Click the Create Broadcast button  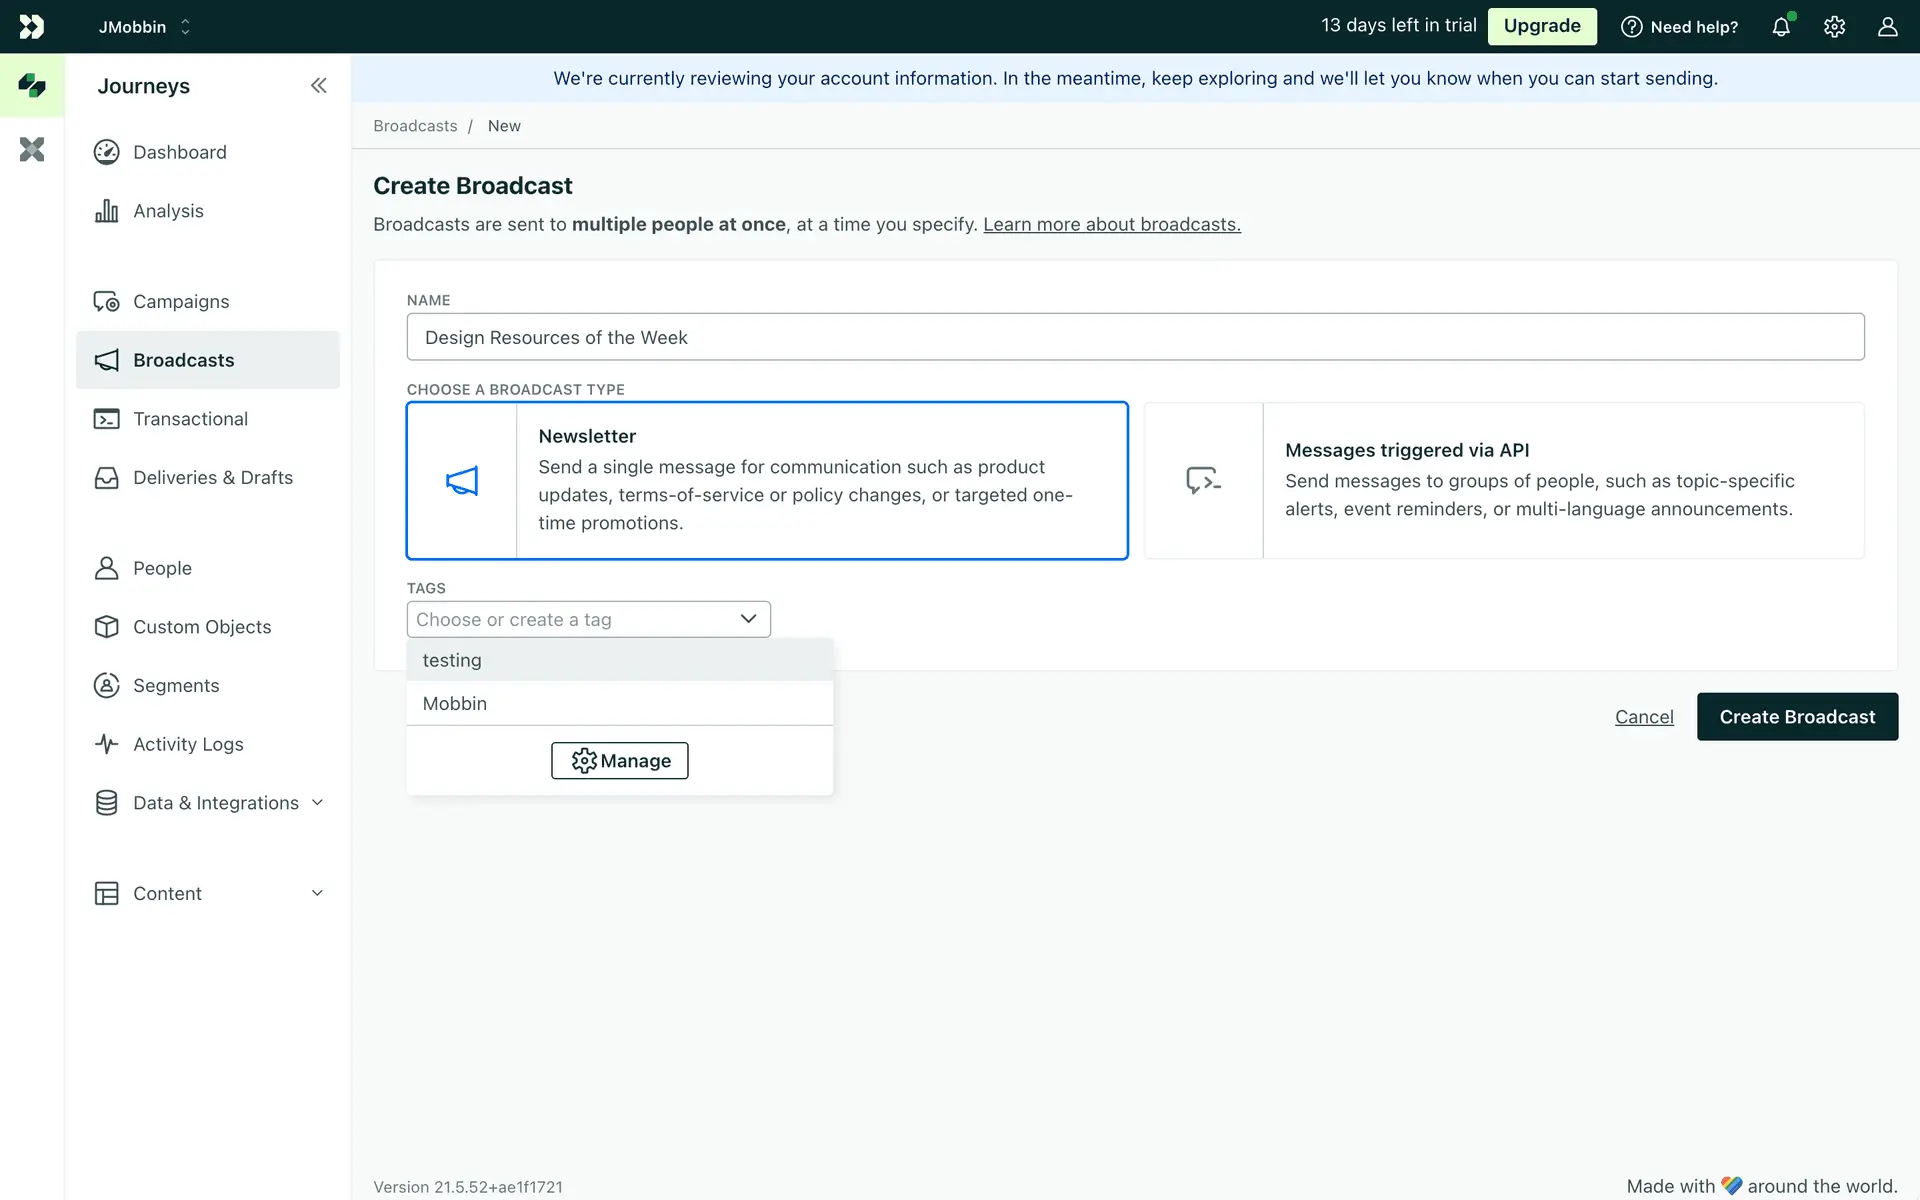(1797, 717)
